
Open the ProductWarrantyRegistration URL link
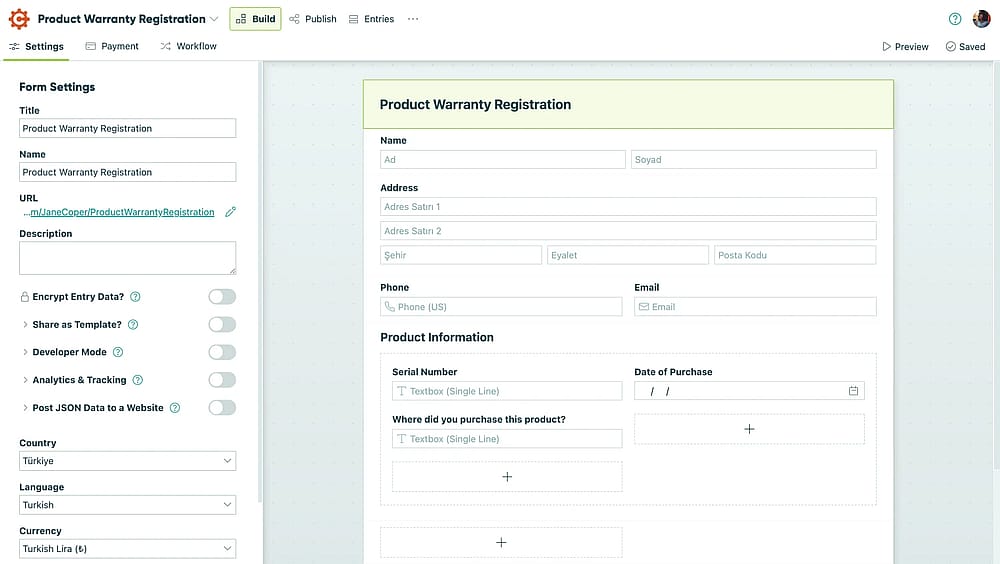click(119, 212)
